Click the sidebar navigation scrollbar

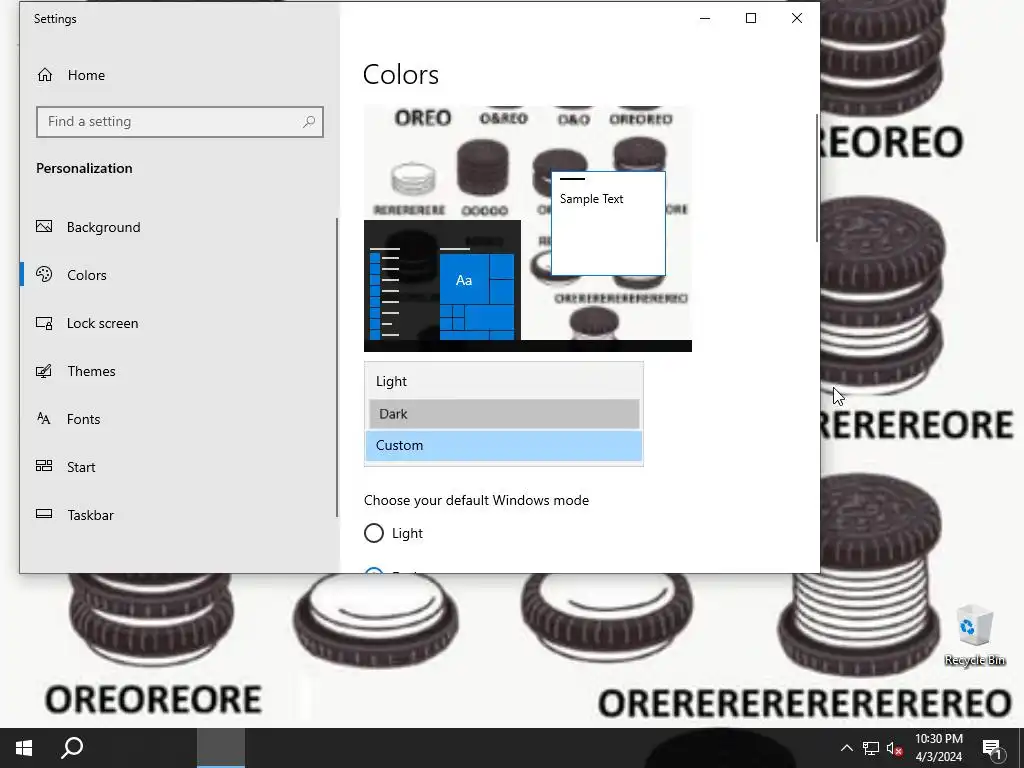[x=337, y=367]
